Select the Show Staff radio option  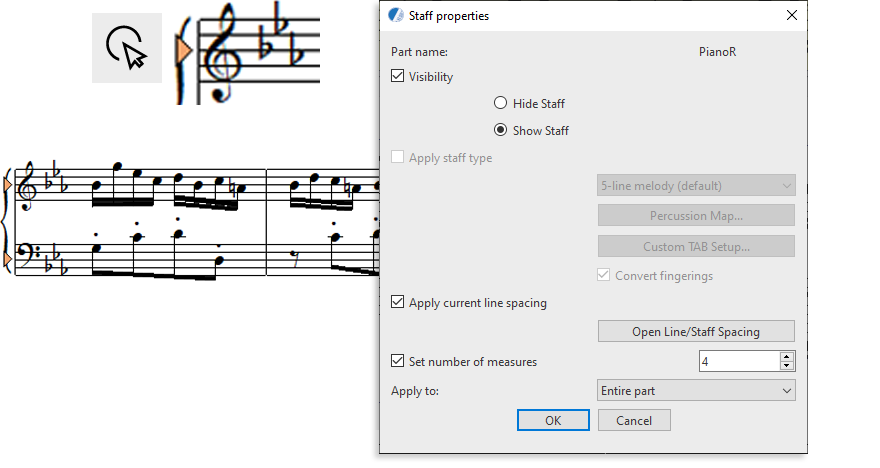pyautogui.click(x=500, y=130)
